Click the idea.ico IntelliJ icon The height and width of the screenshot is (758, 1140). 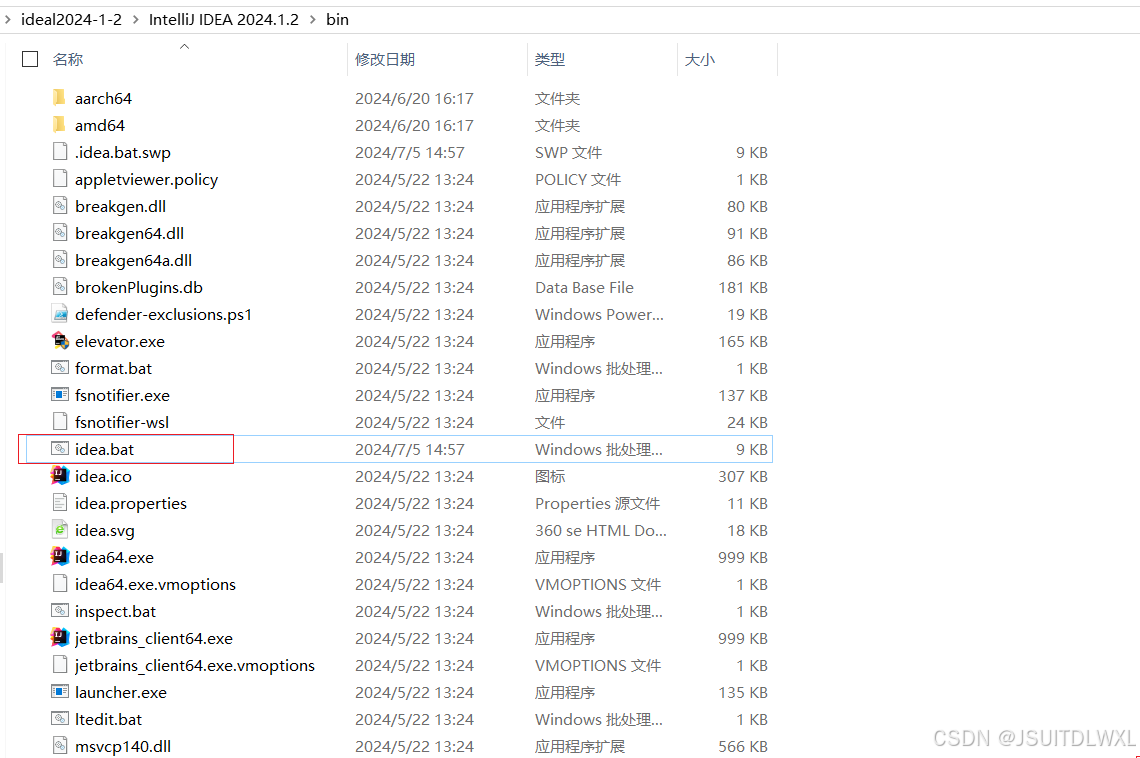coord(60,475)
